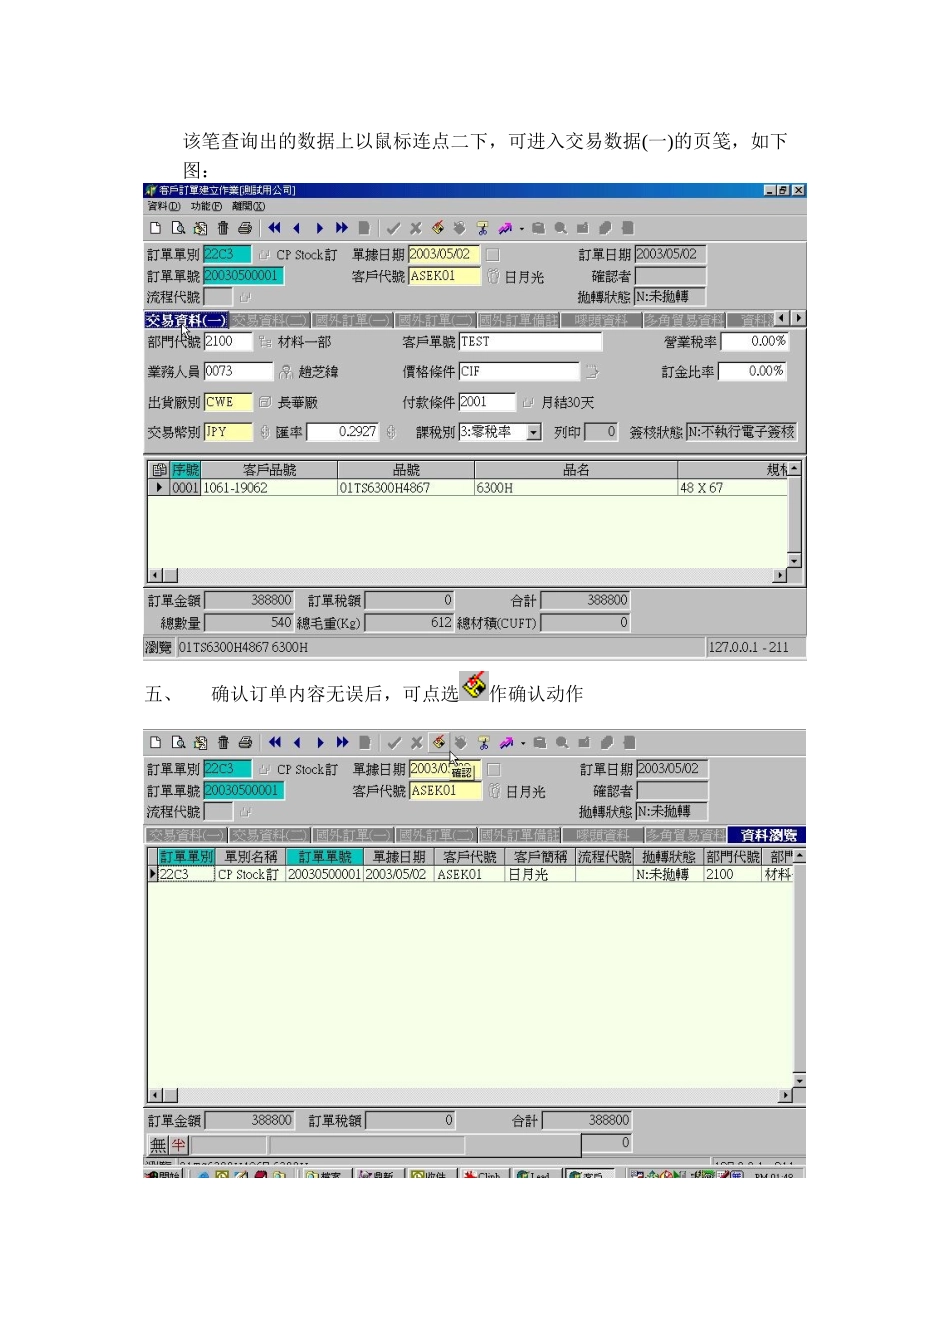
Task: Select grid row with 客戶品號 1061-19062
Action: pos(468,488)
